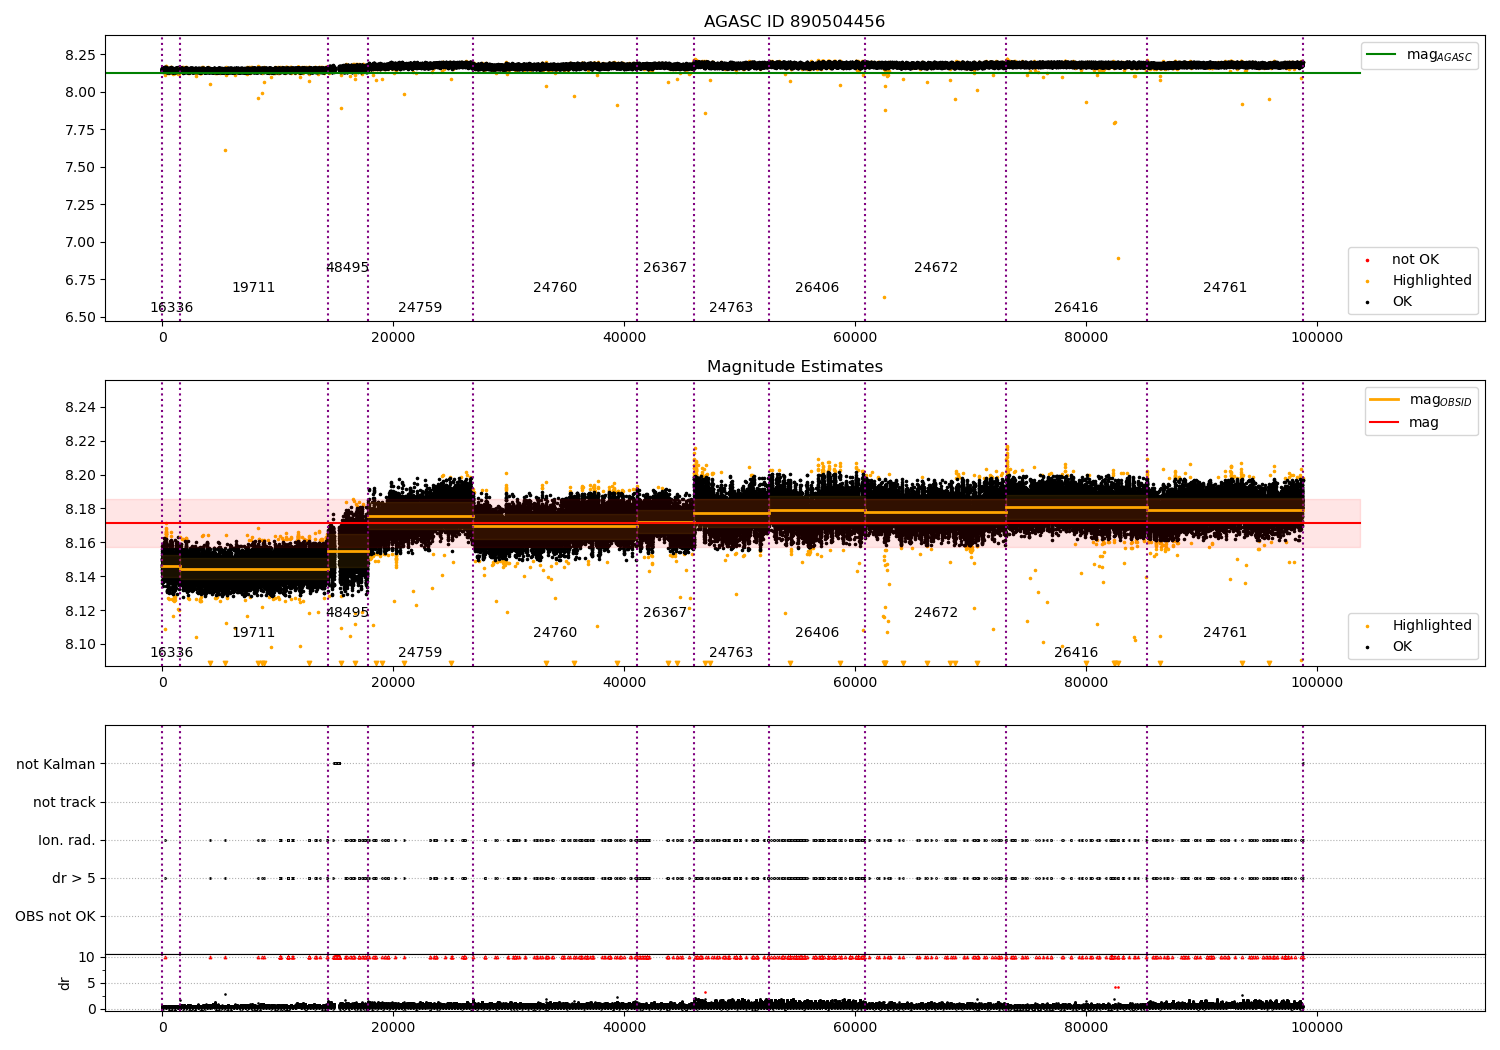Click OBSID label 26406 in the Magnitude Estimates plot
The width and height of the screenshot is (1500, 1050).
click(817, 633)
